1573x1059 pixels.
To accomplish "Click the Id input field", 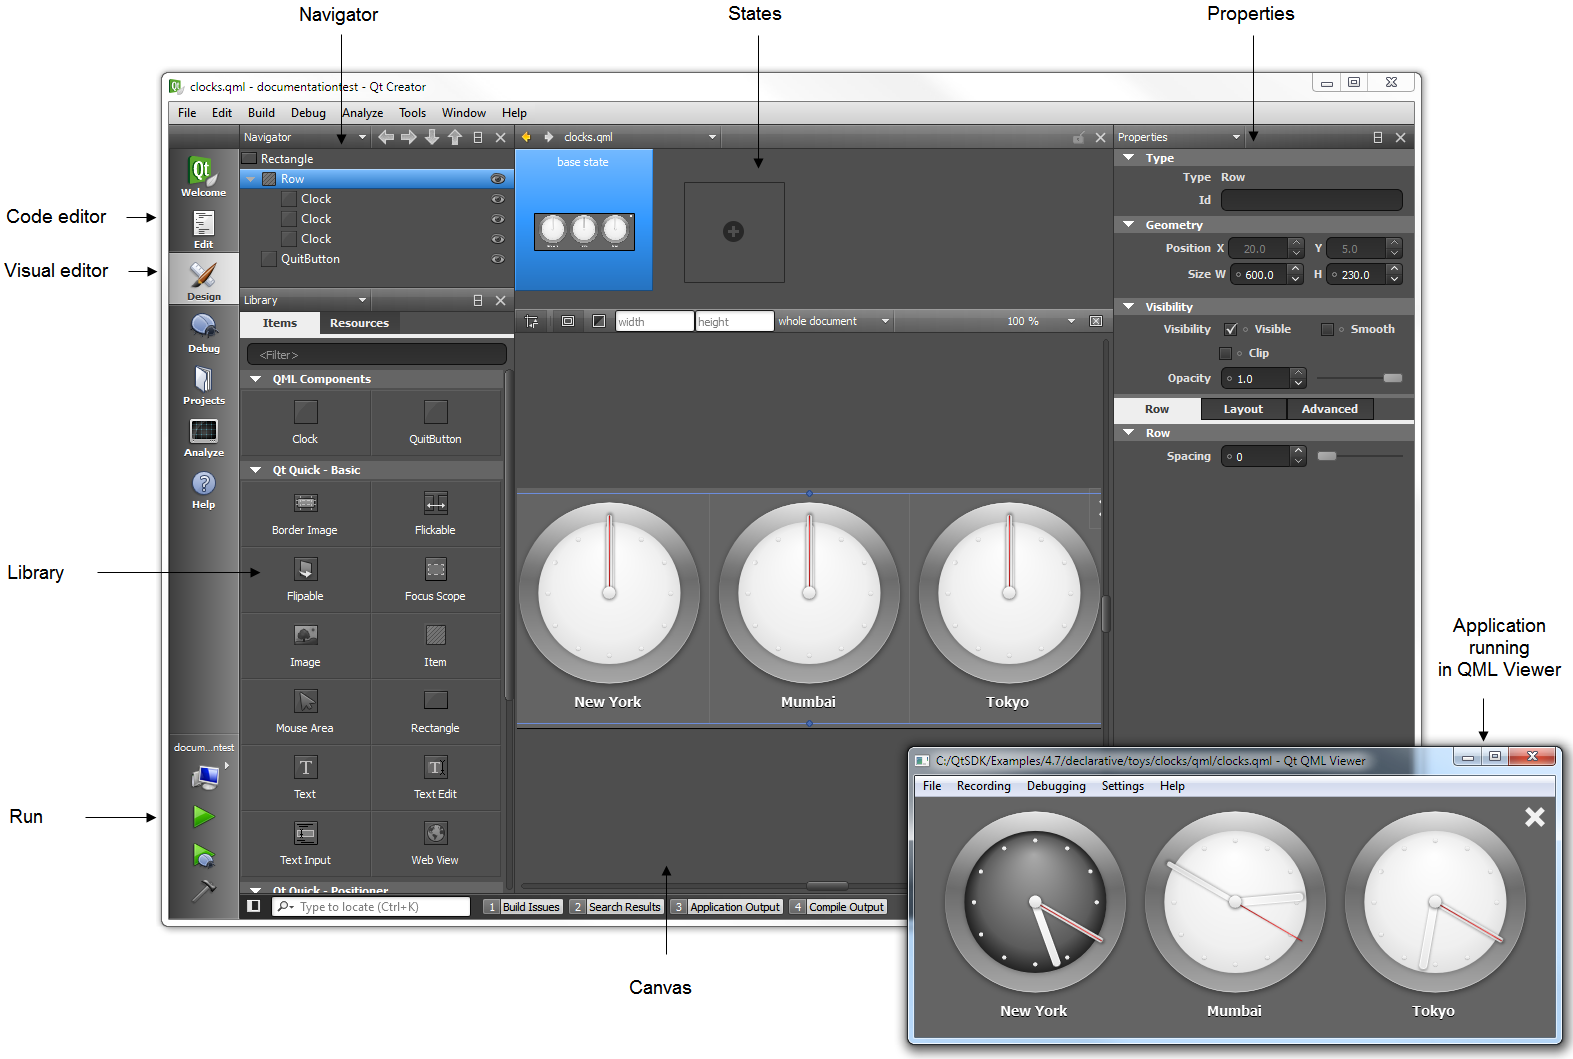I will click(1311, 200).
